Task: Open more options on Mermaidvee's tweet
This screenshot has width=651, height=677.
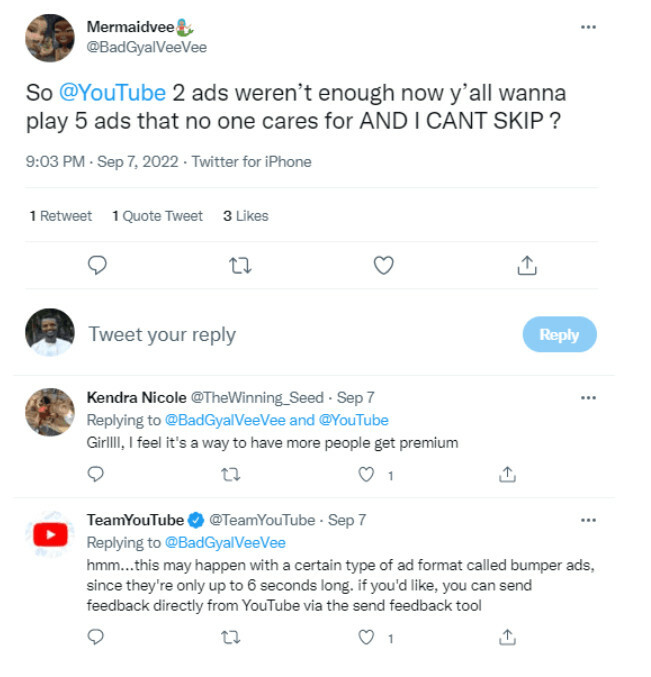Action: point(588,27)
